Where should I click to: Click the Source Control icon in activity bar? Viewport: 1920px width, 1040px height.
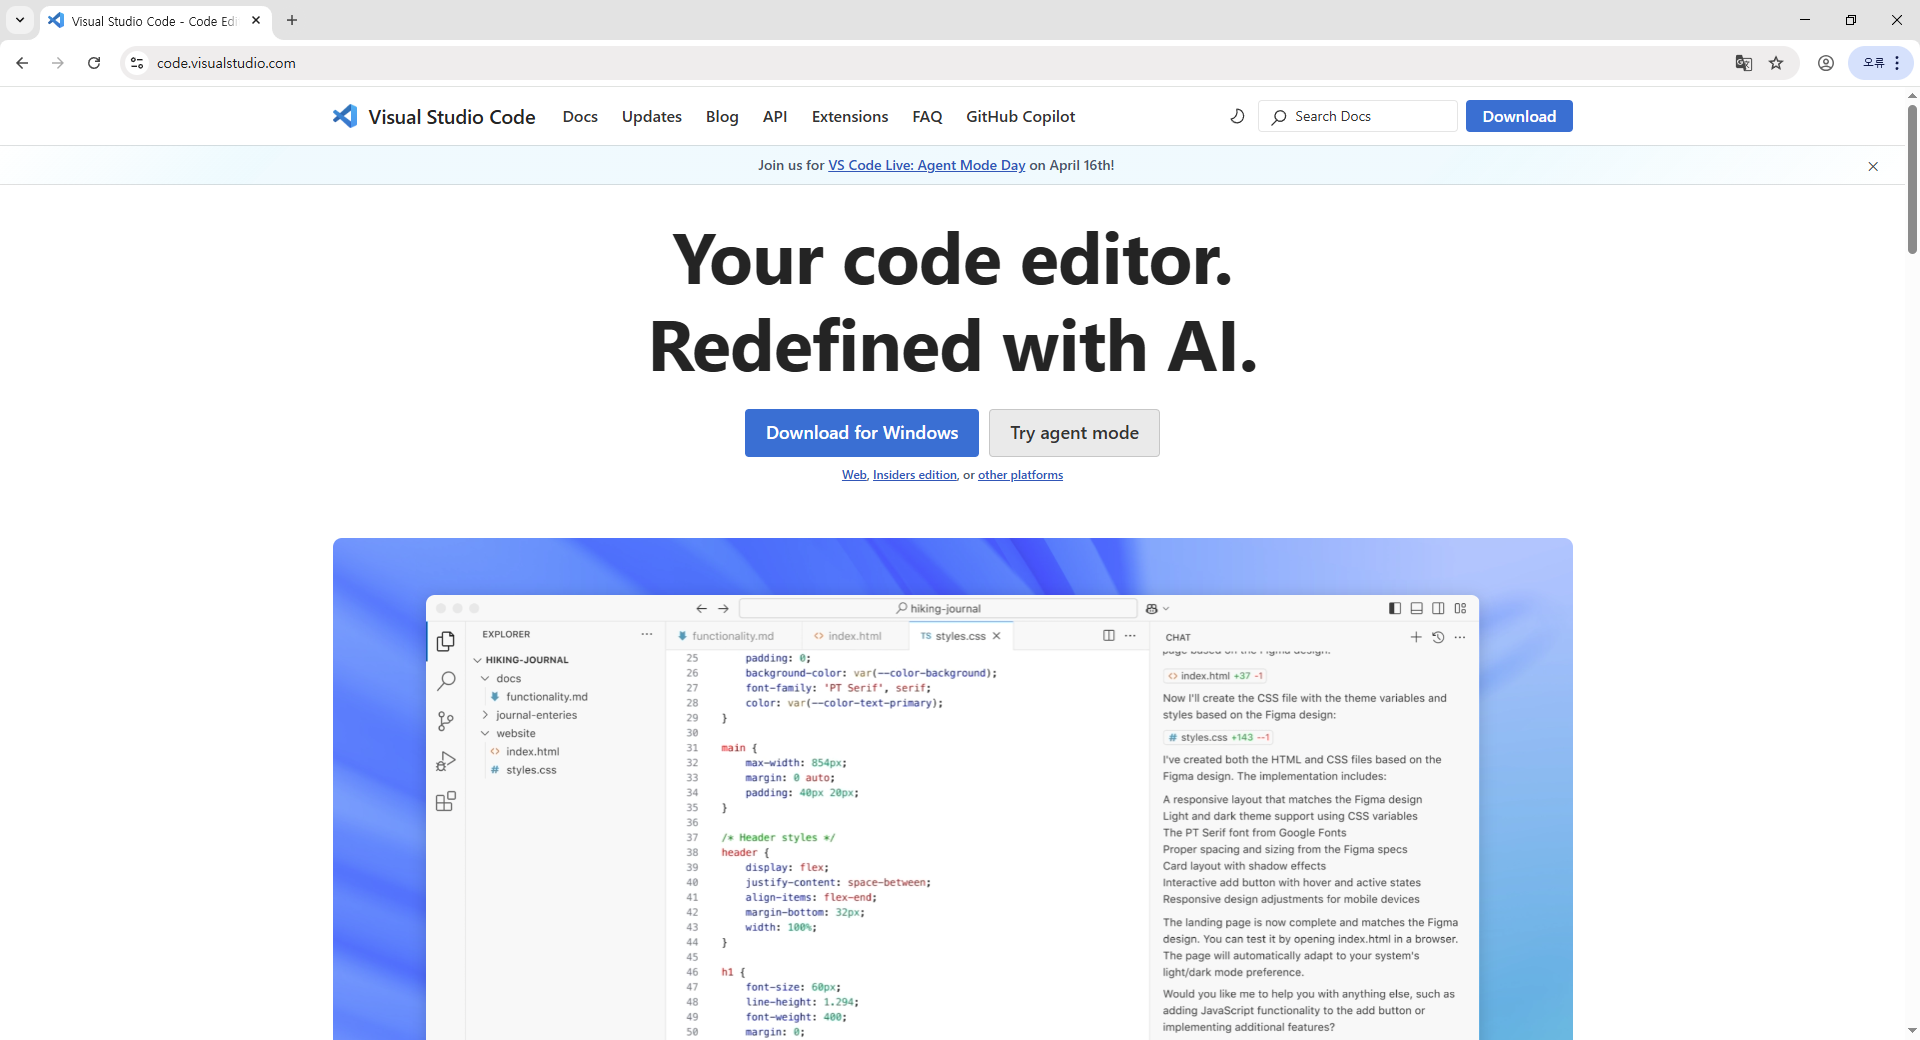click(446, 721)
